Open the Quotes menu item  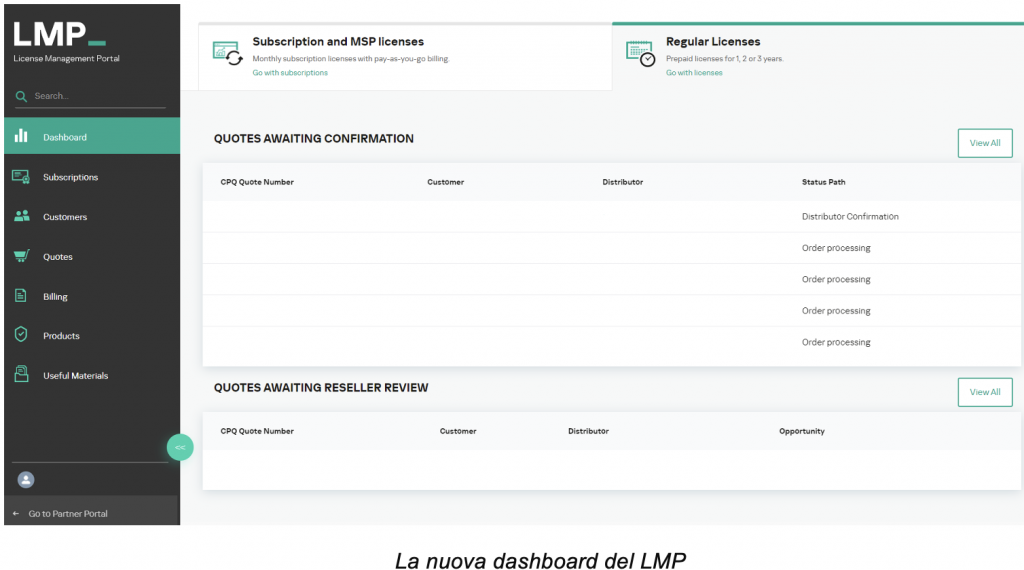click(58, 257)
